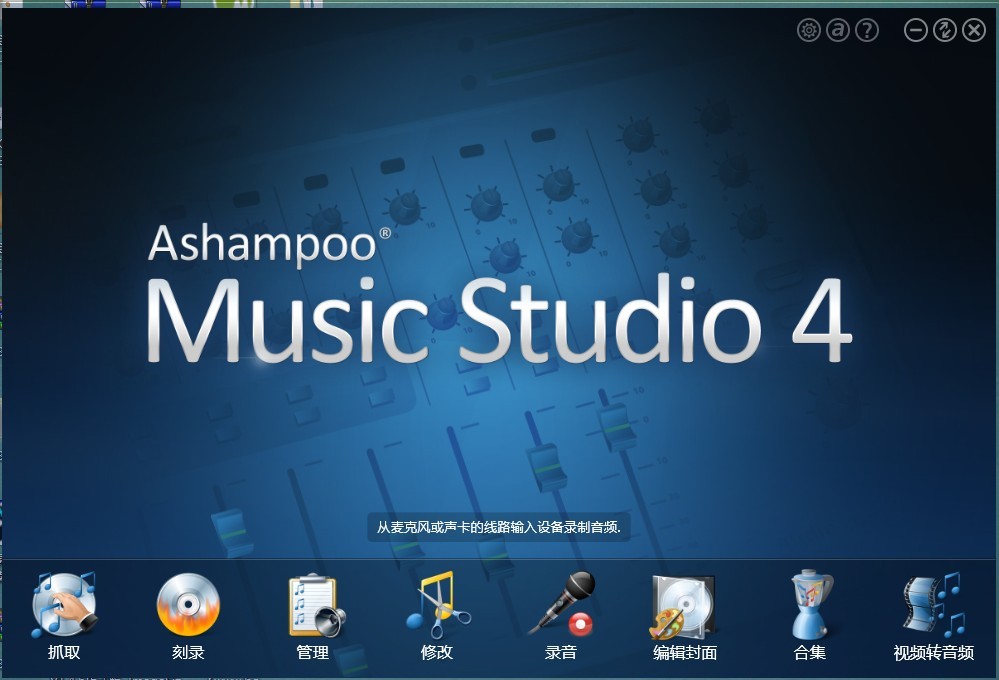Click the 抓取 text label

64,653
